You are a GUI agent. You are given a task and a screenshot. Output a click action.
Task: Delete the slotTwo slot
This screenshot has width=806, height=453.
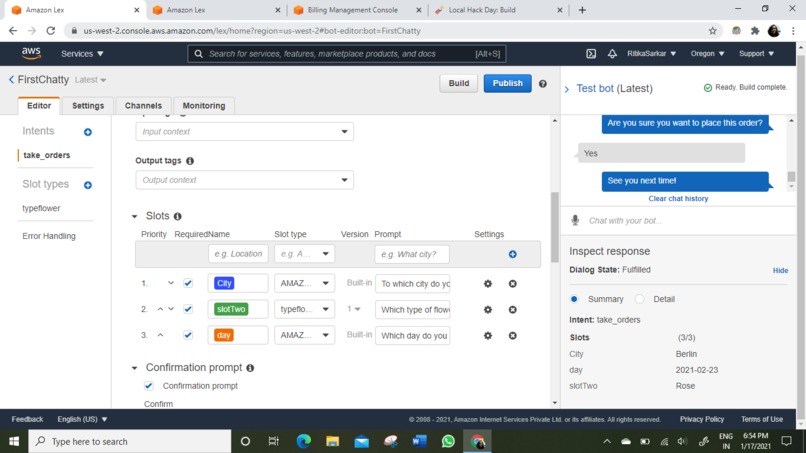point(512,310)
